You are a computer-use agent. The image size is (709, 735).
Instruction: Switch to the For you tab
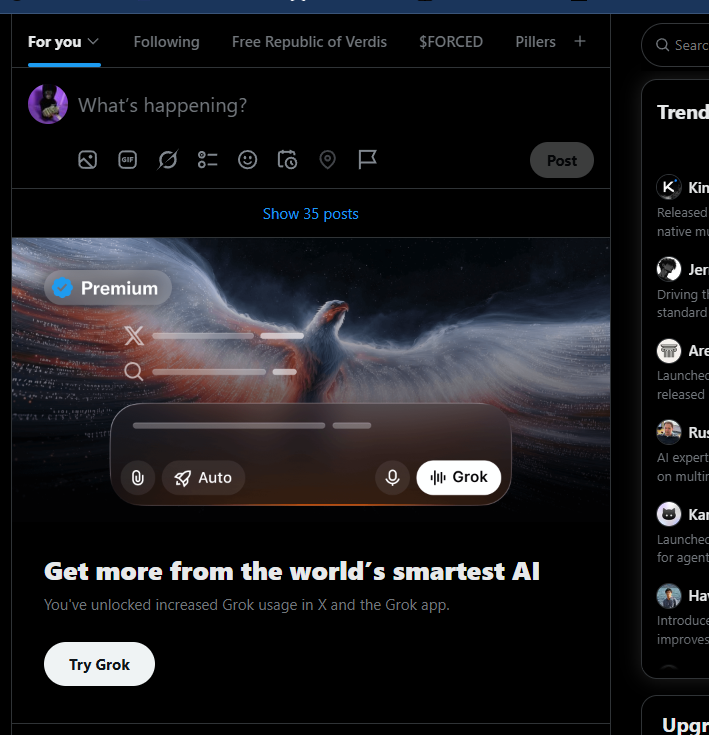click(64, 42)
